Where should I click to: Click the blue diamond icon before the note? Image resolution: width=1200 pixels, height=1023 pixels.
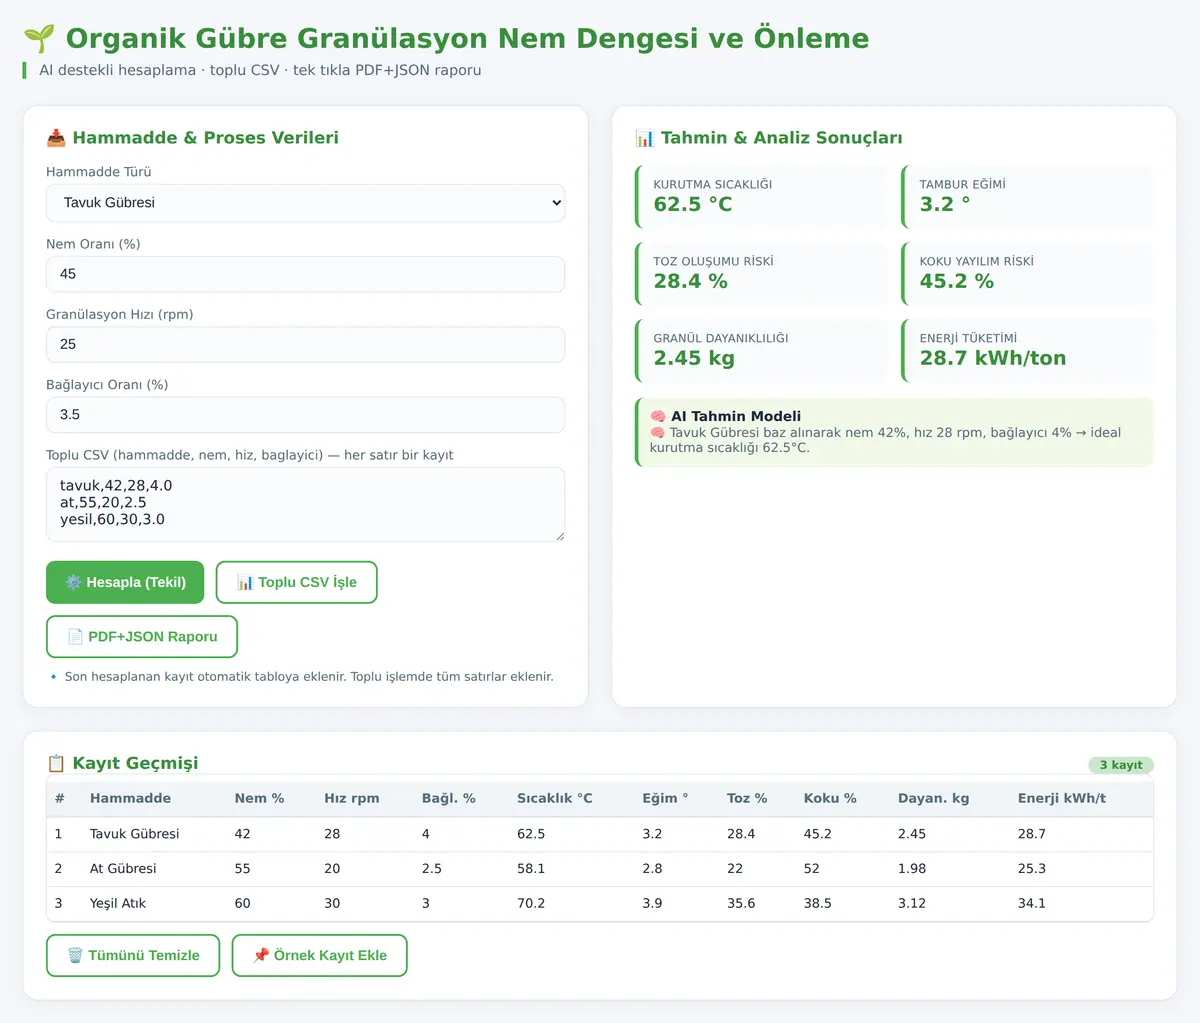(53, 677)
